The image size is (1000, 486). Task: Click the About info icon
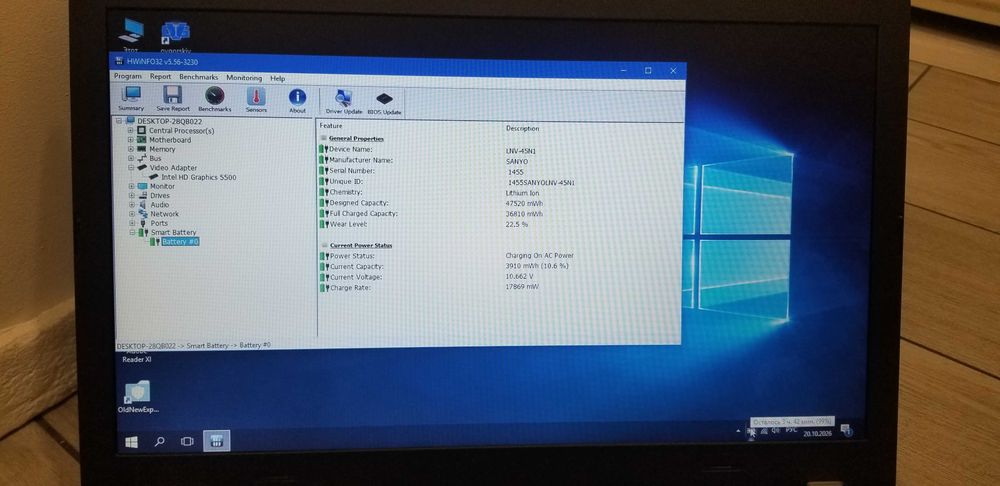click(x=297, y=101)
